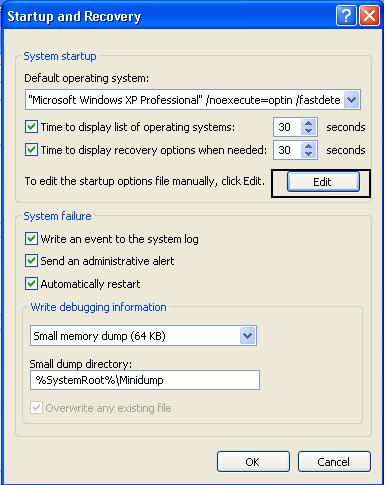The width and height of the screenshot is (387, 485).
Task: Click the Small dump directory text field
Action: (x=145, y=380)
